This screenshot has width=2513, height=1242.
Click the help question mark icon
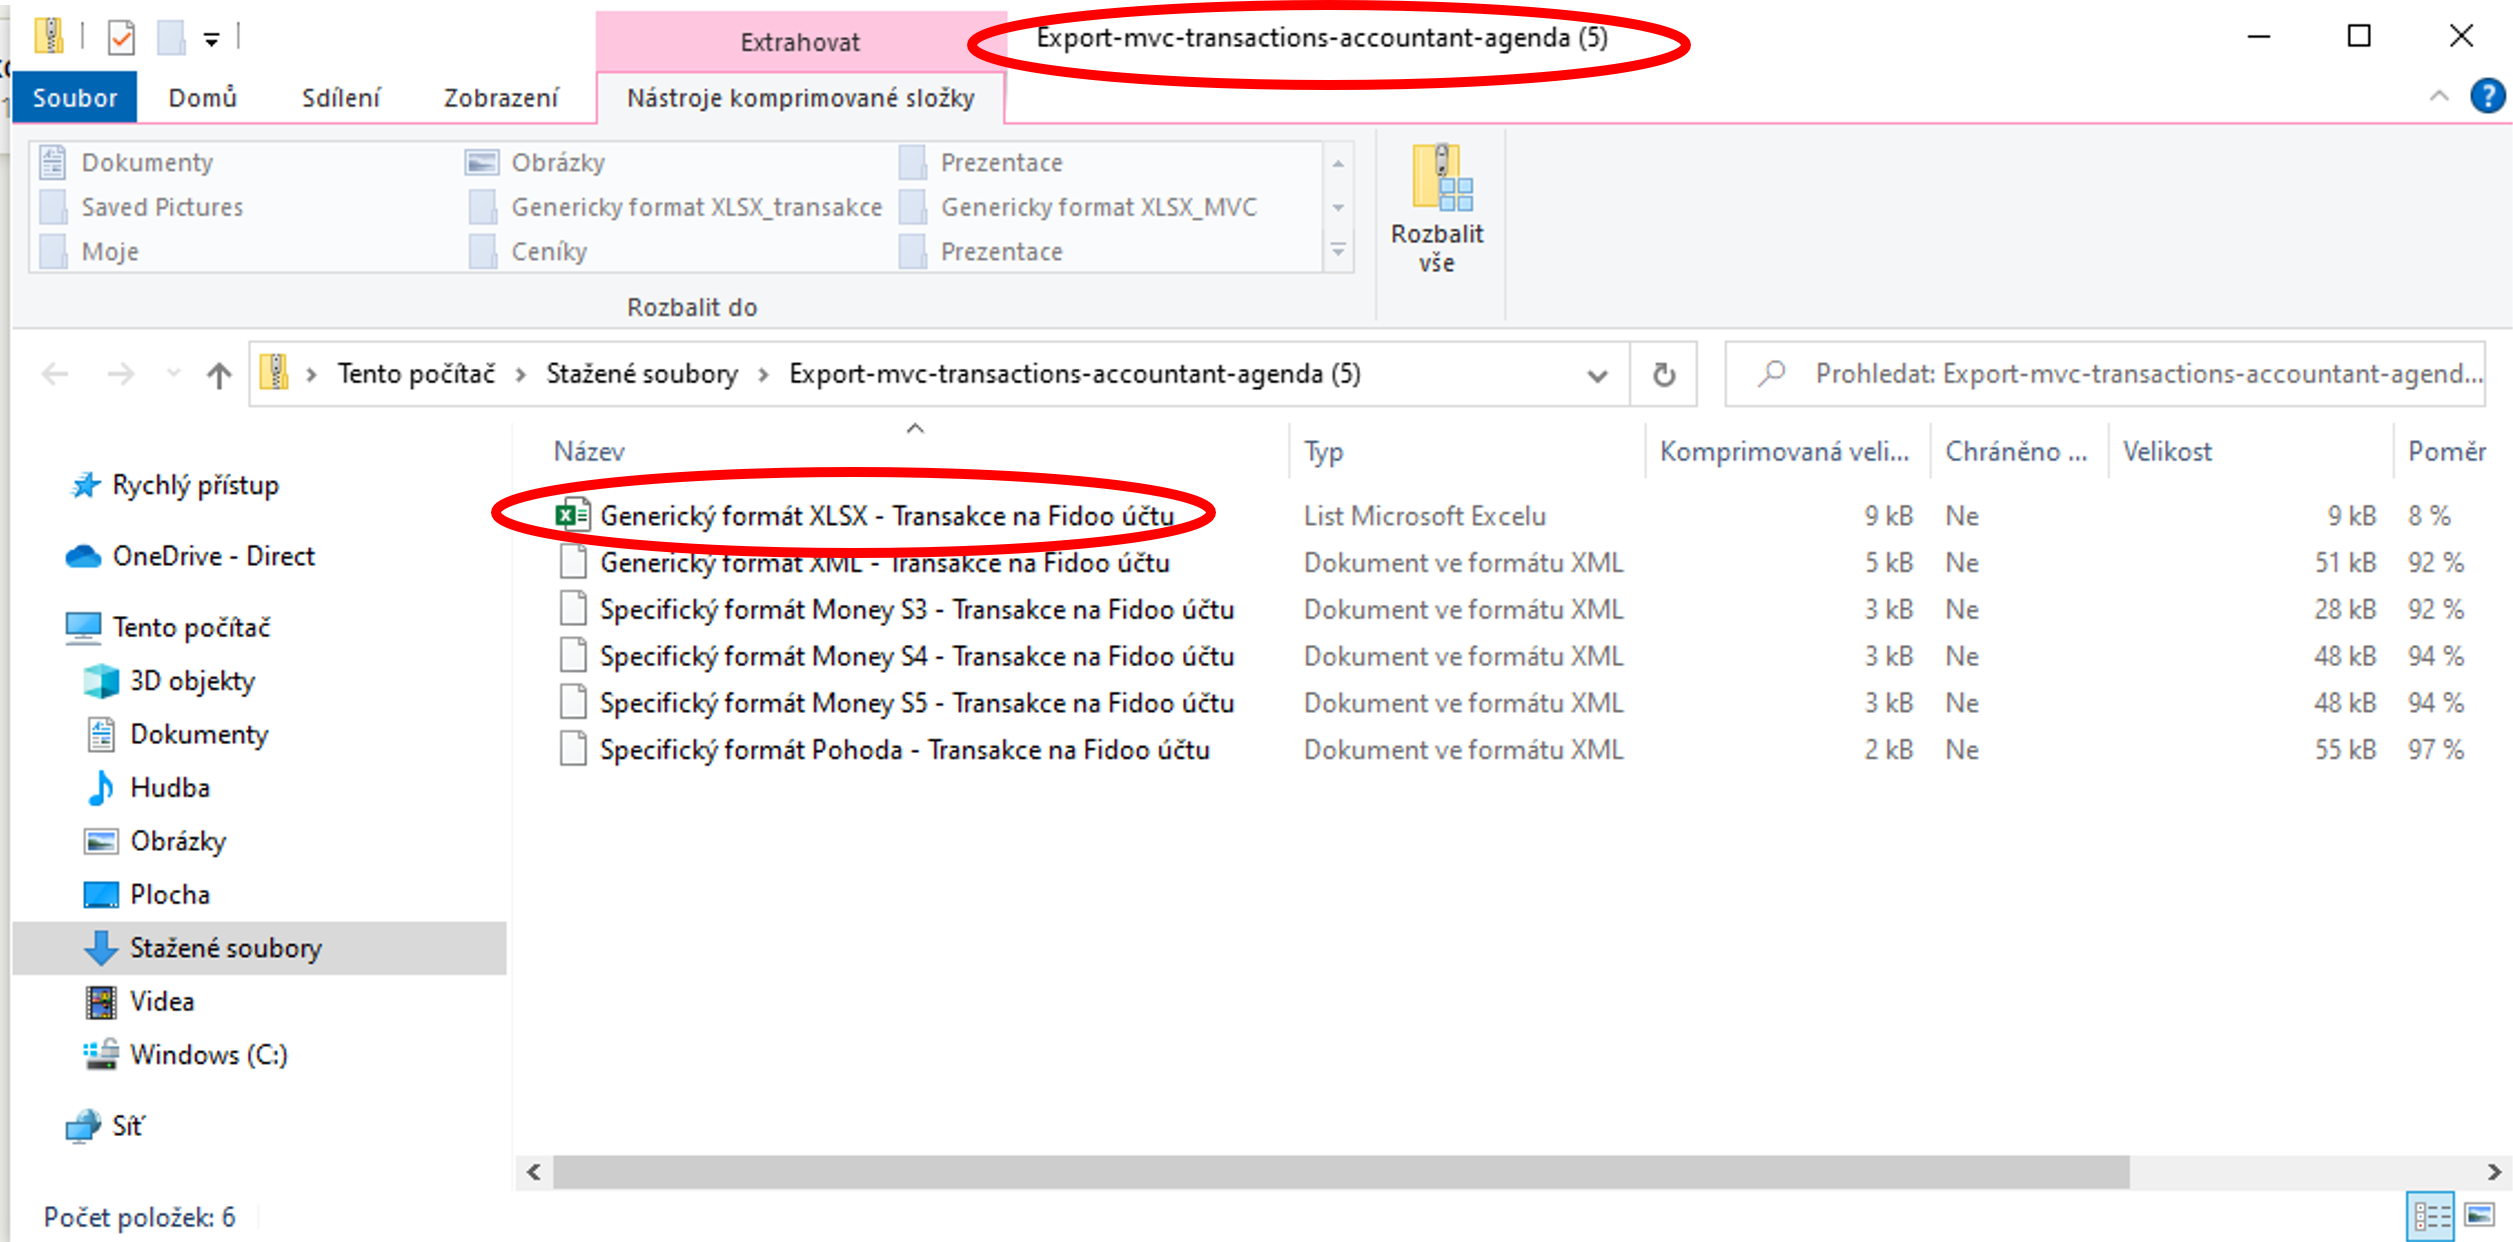coord(2487,96)
